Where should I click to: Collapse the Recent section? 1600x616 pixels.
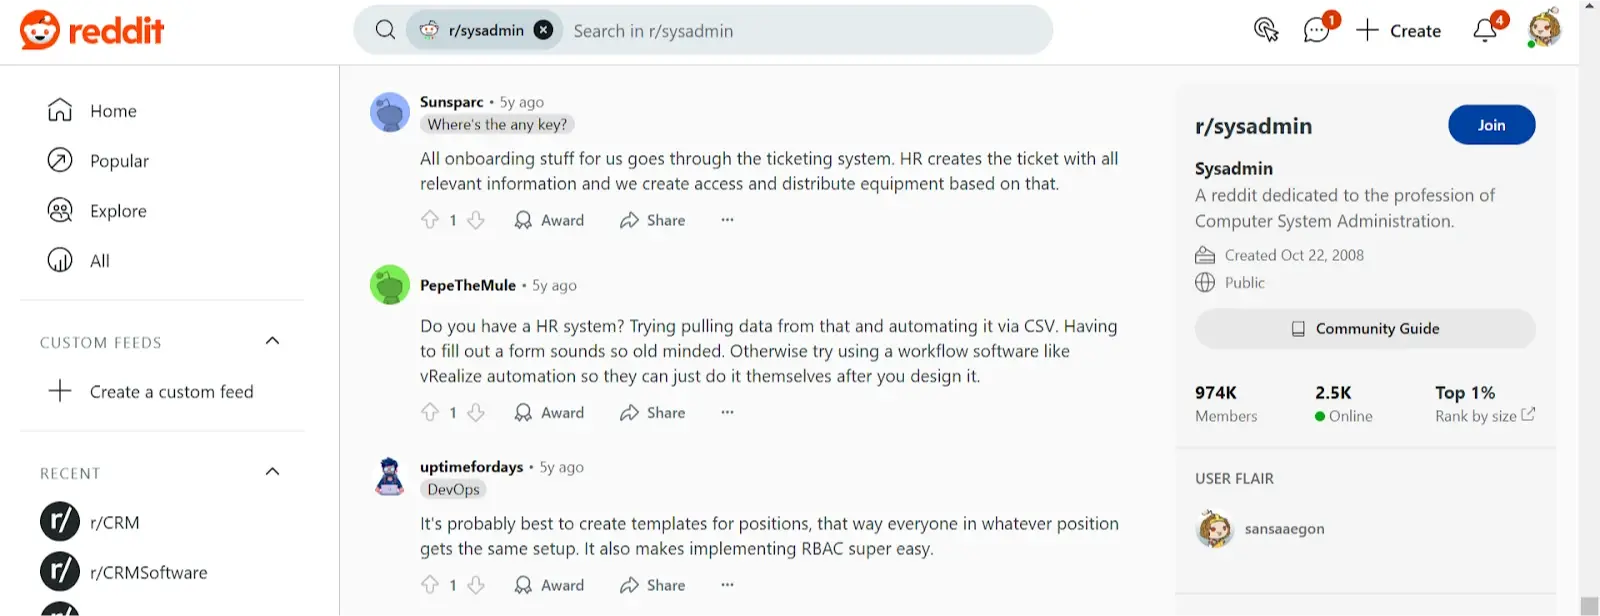click(x=272, y=471)
